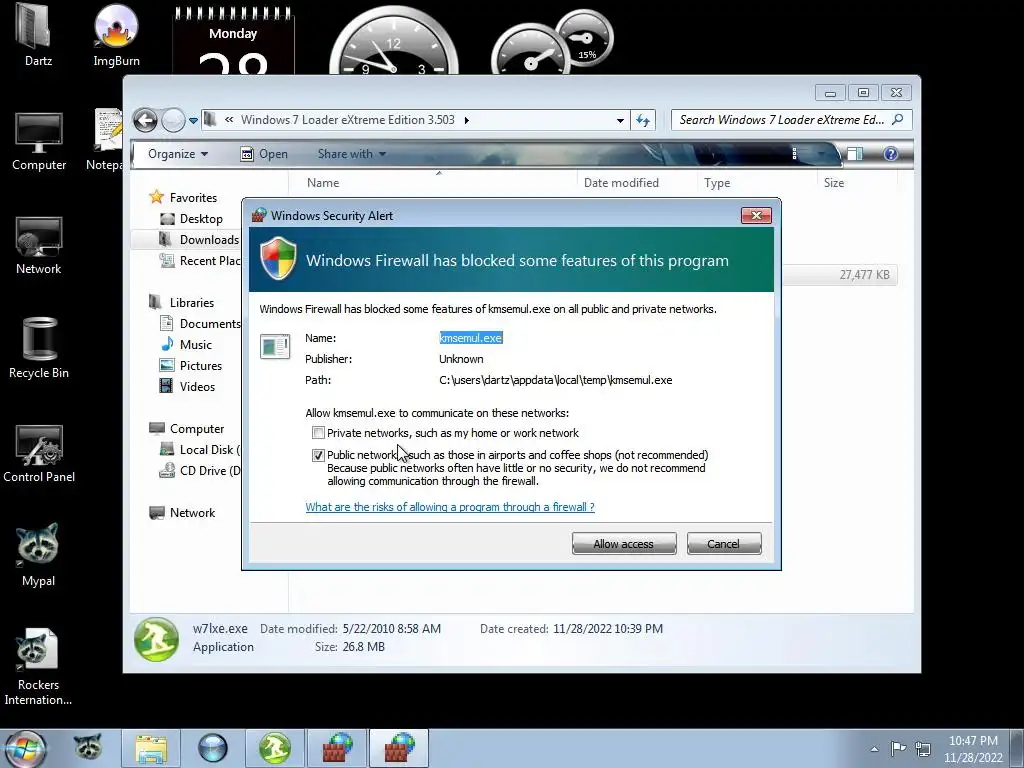
Task: Open the Recycle Bin desktop icon
Action: pos(39,348)
